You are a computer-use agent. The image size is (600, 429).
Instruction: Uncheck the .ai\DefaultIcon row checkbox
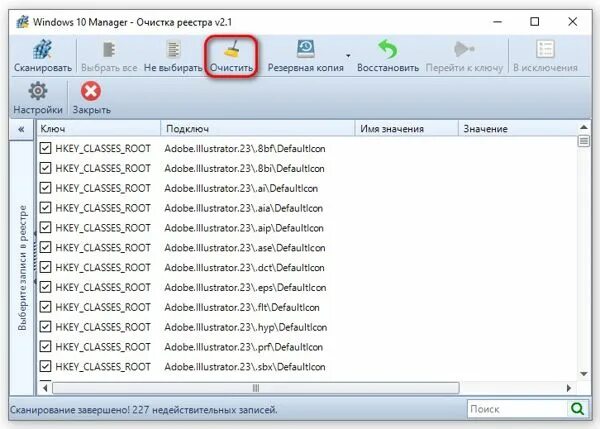click(45, 188)
